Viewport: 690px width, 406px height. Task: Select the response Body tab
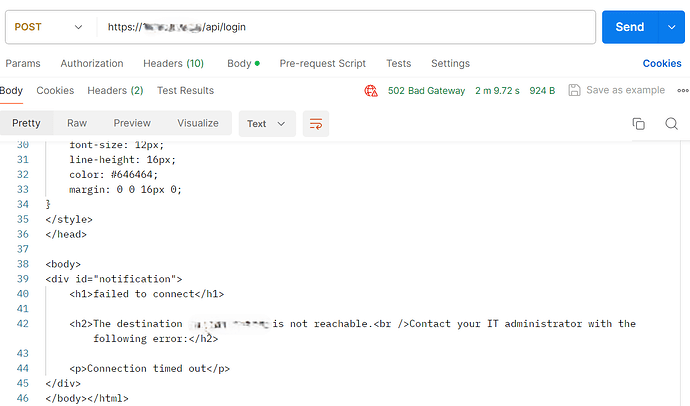11,91
